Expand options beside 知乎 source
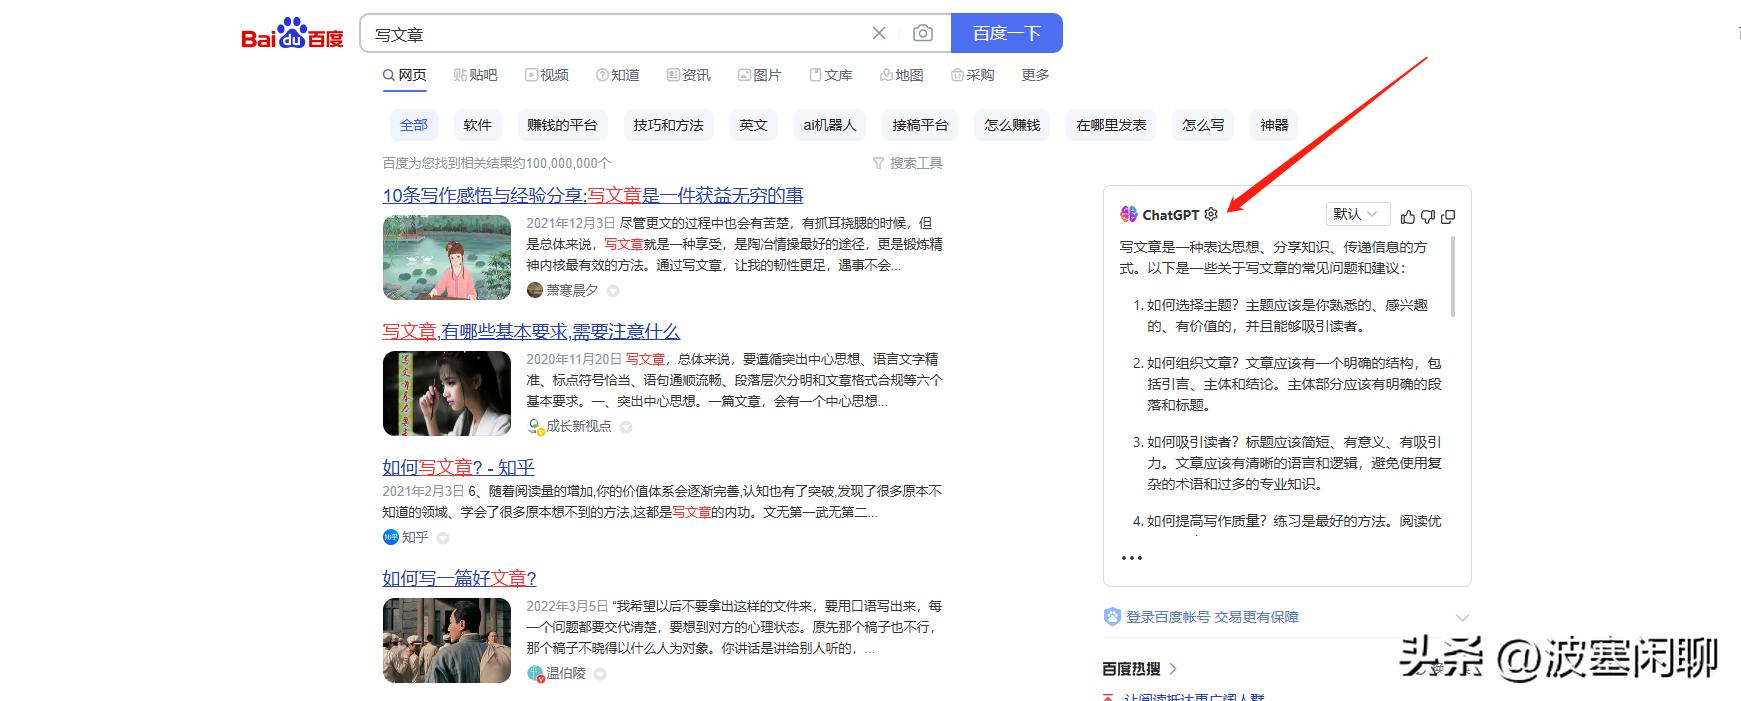 pyautogui.click(x=443, y=538)
